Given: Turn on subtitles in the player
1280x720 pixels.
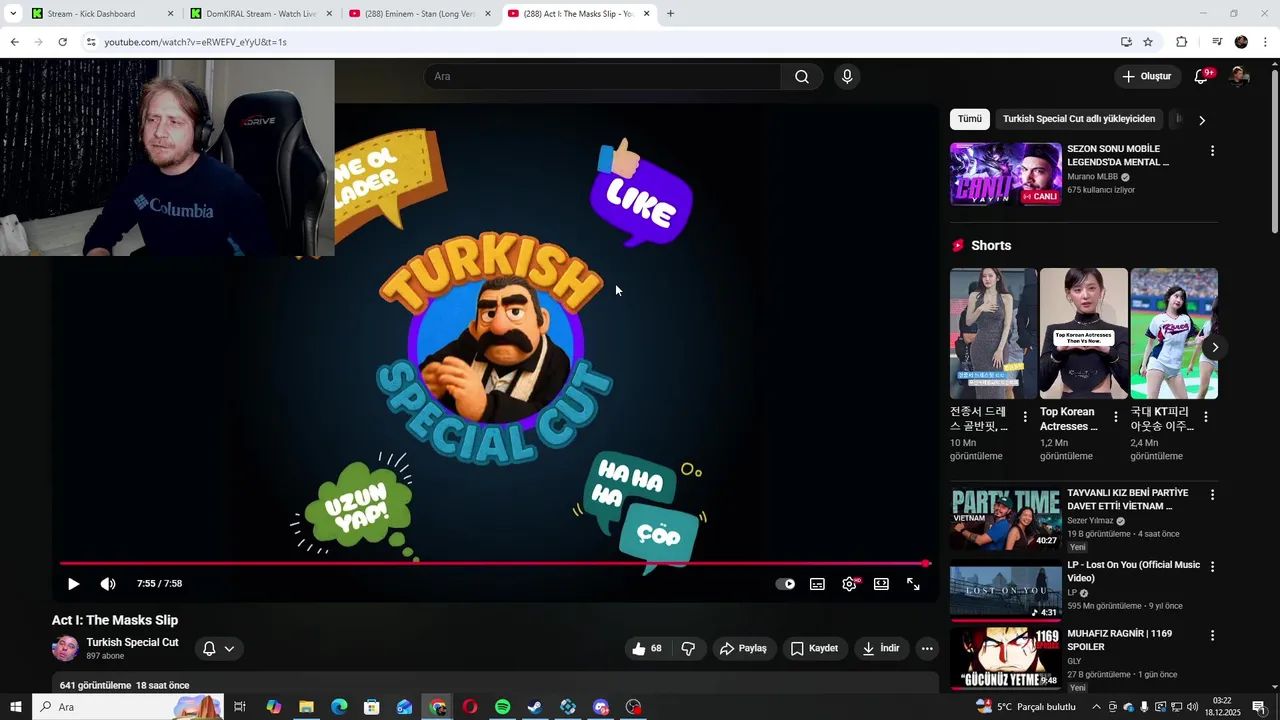Looking at the screenshot, I should point(817,584).
